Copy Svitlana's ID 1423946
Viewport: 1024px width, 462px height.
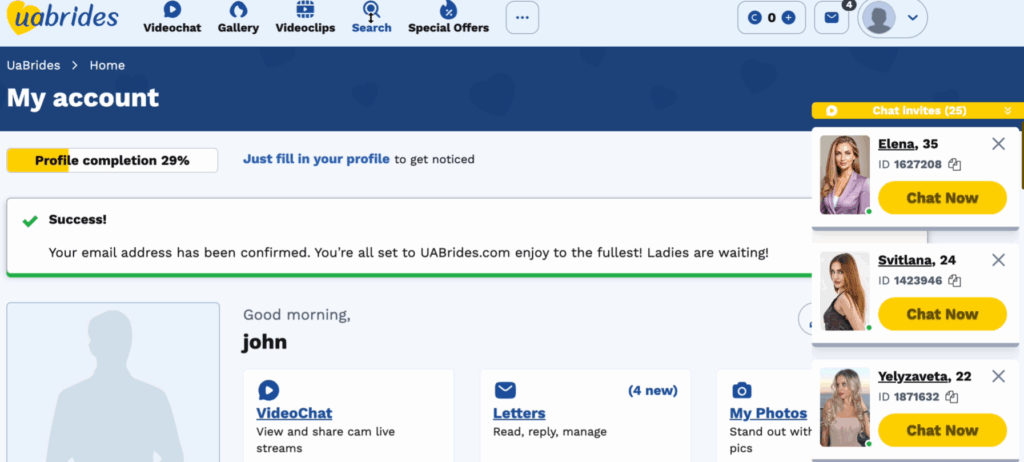(x=955, y=281)
